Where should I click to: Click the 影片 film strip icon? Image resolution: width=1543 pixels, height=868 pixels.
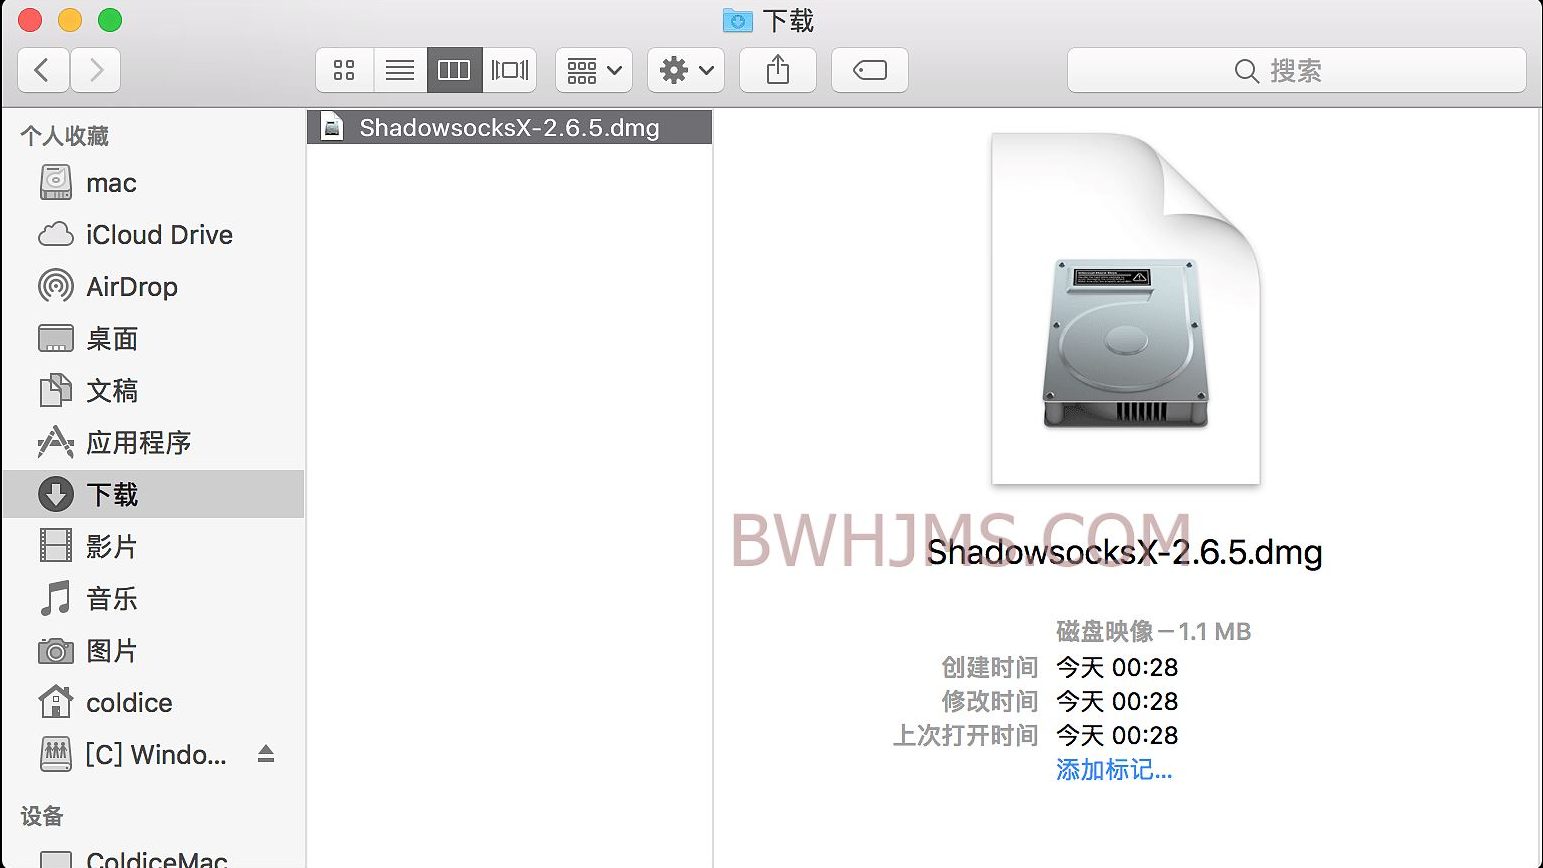pyautogui.click(x=56, y=546)
